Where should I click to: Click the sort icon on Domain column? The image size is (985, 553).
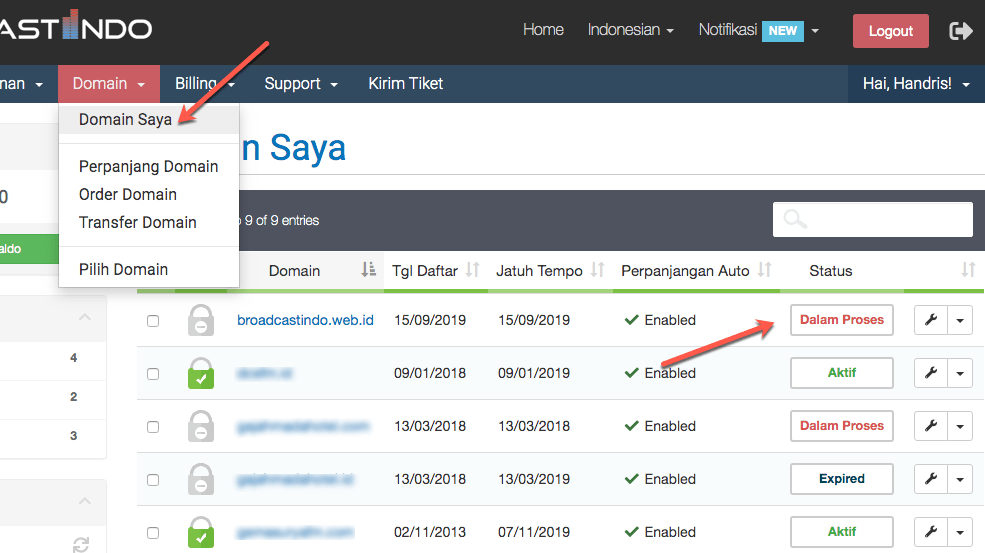click(x=368, y=270)
